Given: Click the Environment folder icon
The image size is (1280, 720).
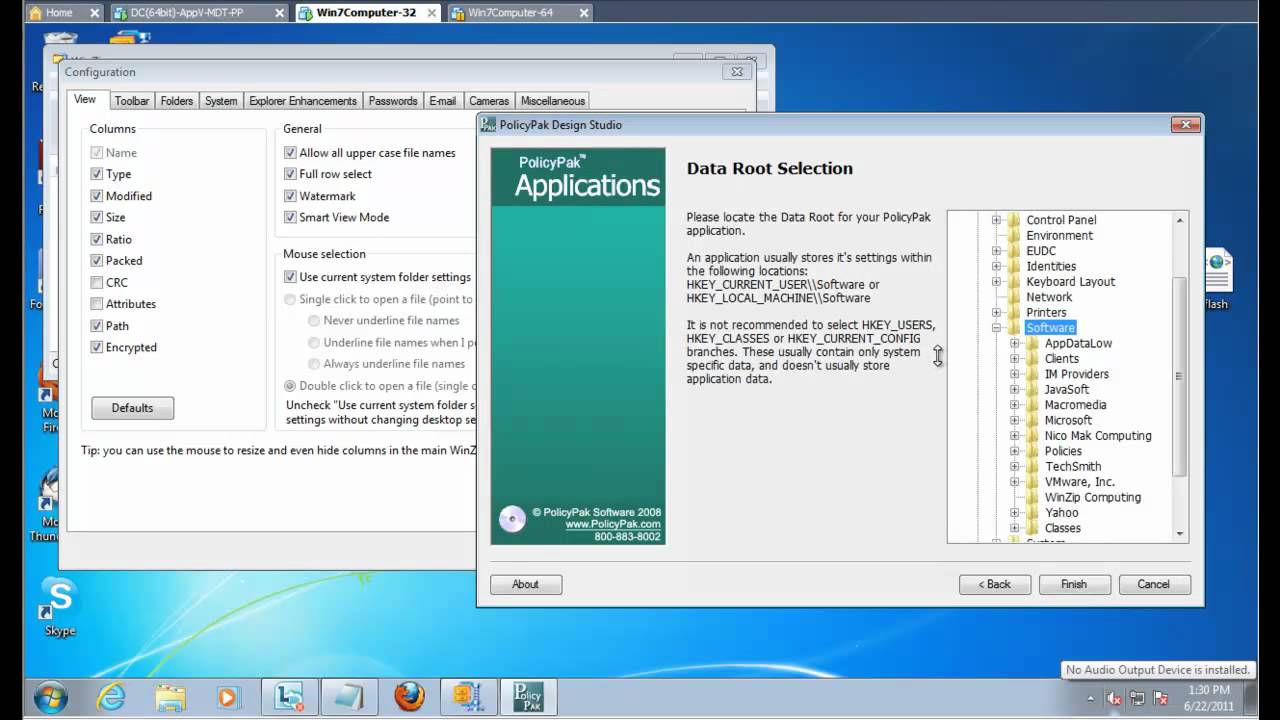Looking at the screenshot, I should click(x=1015, y=236).
